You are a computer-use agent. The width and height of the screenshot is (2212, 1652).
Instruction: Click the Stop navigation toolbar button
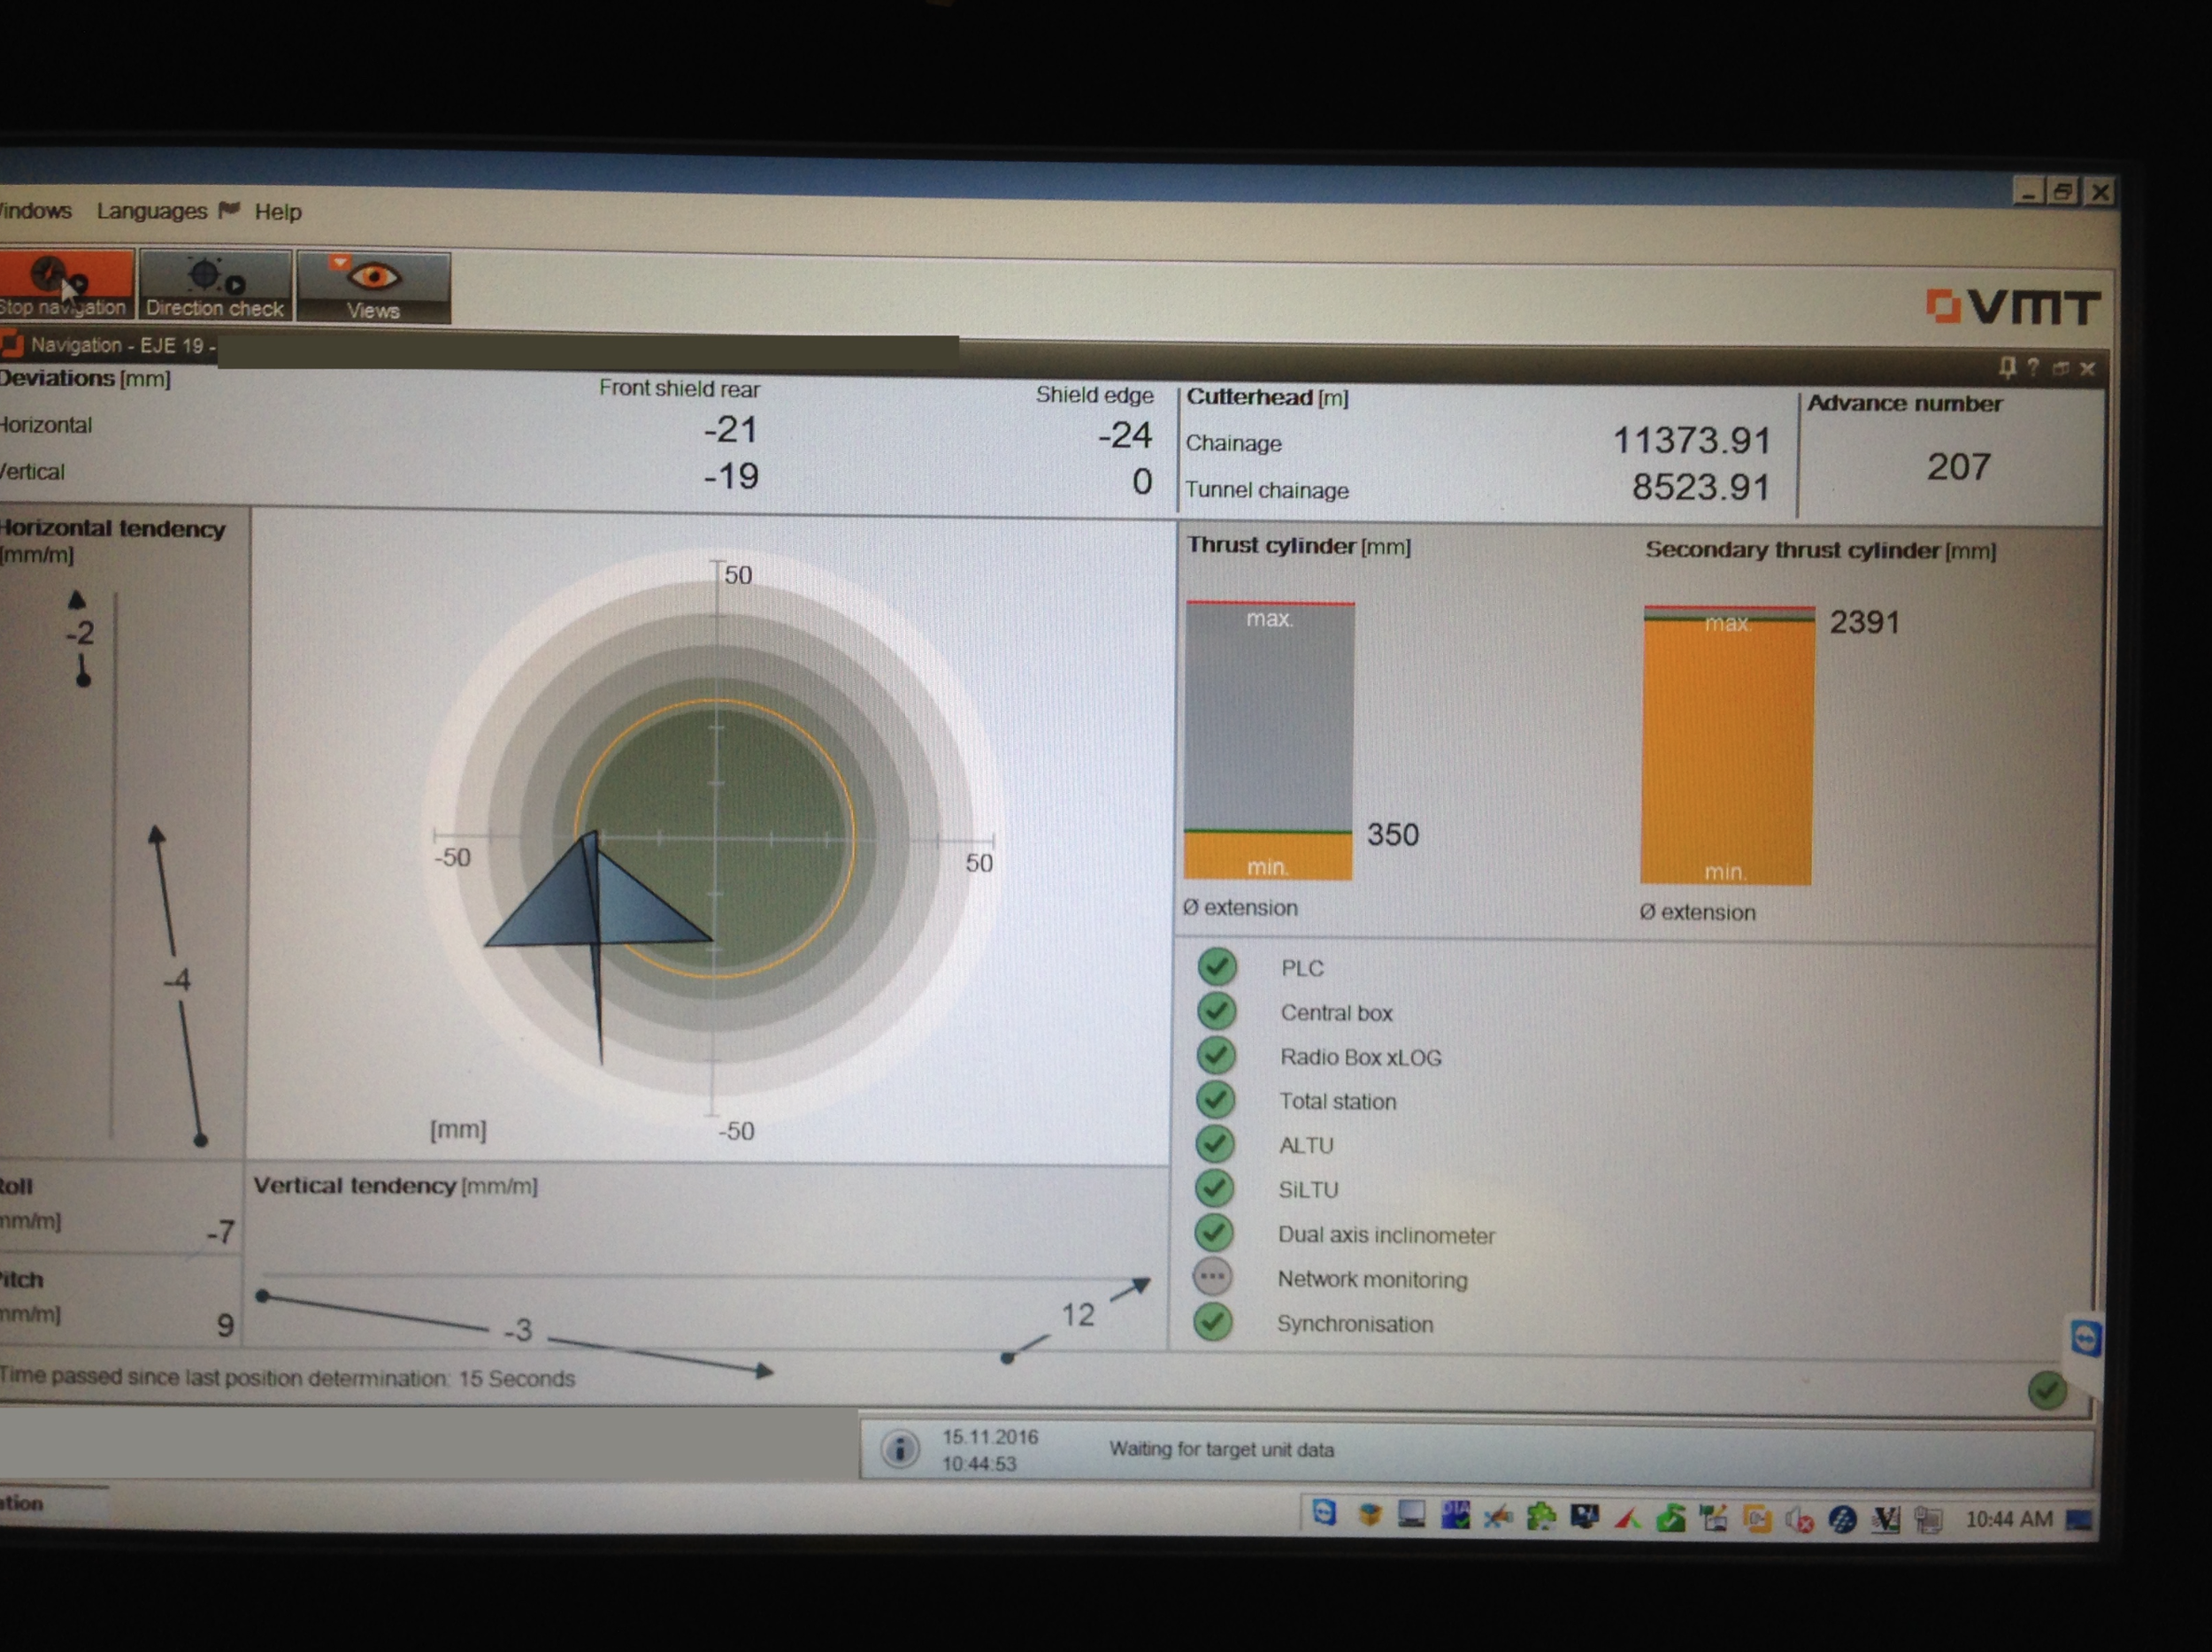[x=65, y=285]
